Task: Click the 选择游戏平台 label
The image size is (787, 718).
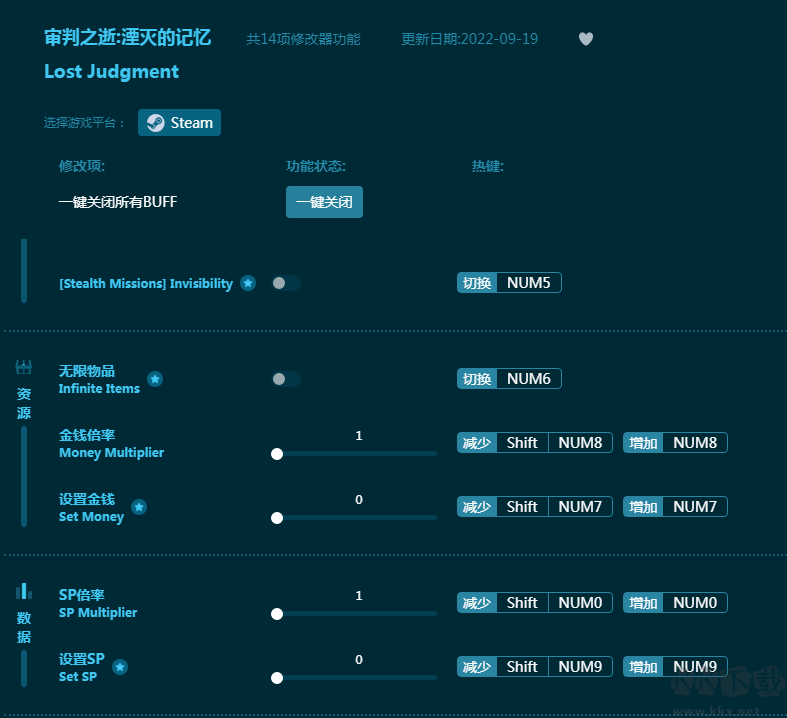Action: point(84,123)
